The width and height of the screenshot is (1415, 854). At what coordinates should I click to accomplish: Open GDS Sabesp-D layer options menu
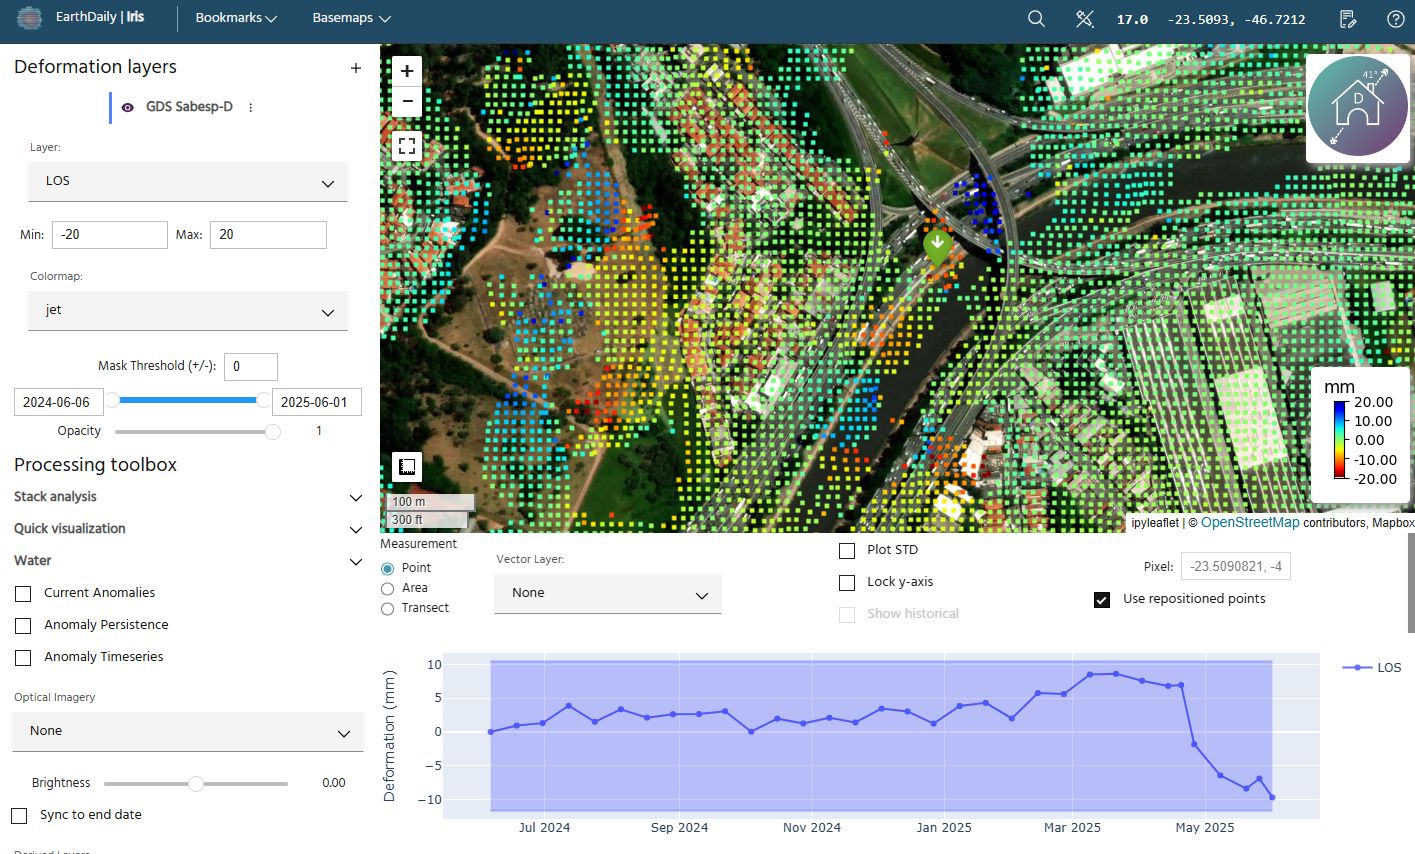coord(251,108)
